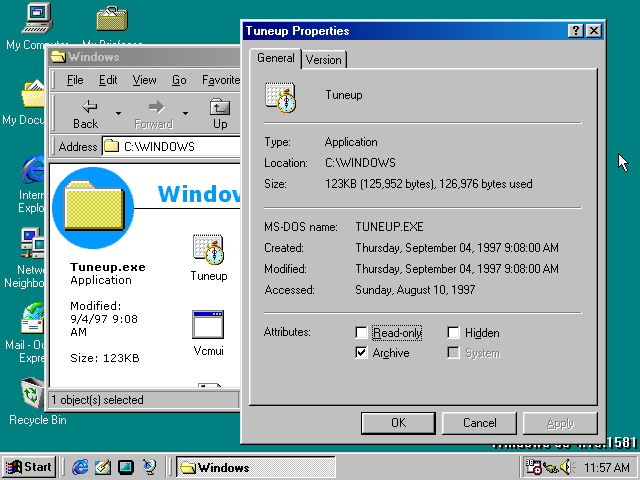Screen dimensions: 640x480
Task: Open the Recycle Bin desktop icon
Action: [33, 393]
